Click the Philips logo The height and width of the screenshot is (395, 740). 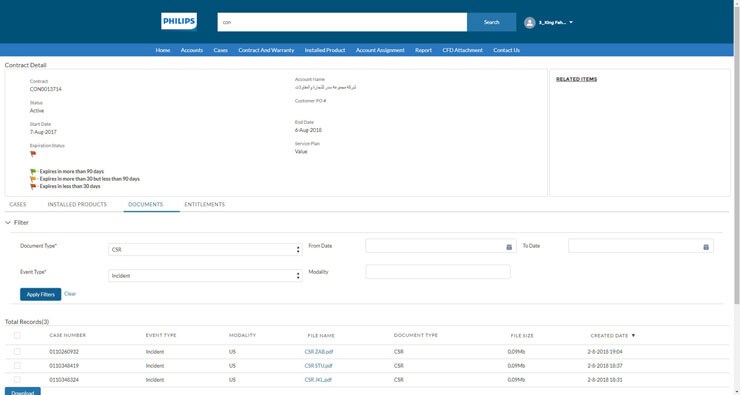179,21
